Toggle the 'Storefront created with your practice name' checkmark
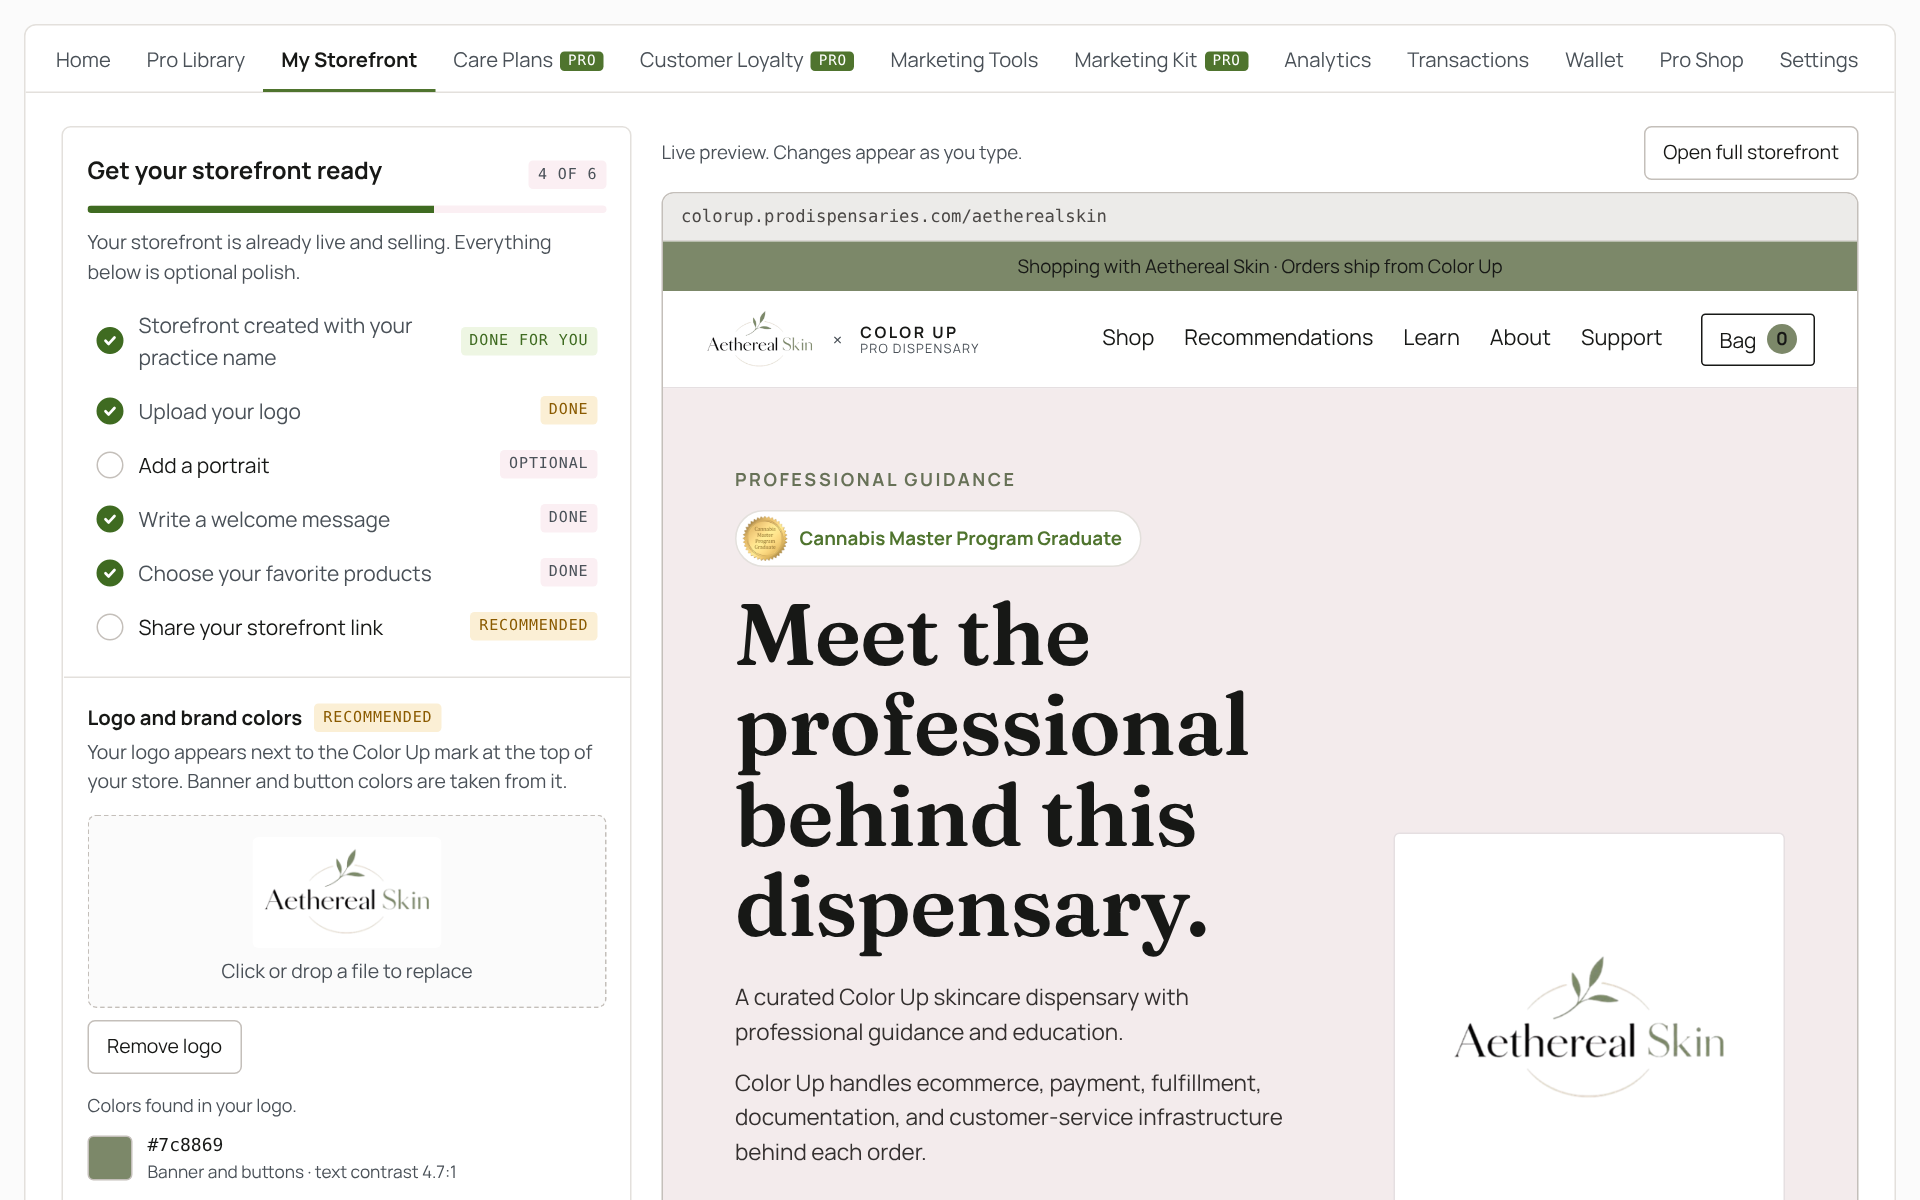Viewport: 1920px width, 1200px height. pyautogui.click(x=110, y=341)
